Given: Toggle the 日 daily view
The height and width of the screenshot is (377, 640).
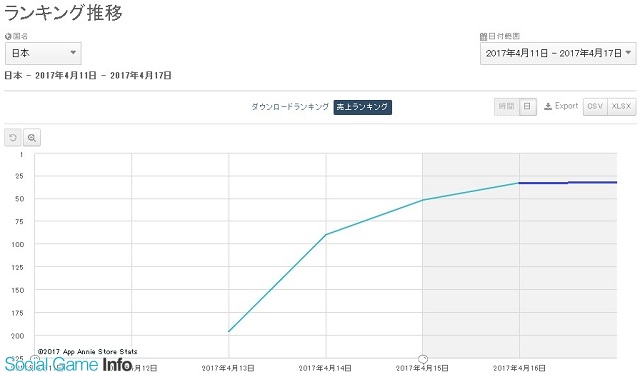Looking at the screenshot, I should [x=528, y=106].
